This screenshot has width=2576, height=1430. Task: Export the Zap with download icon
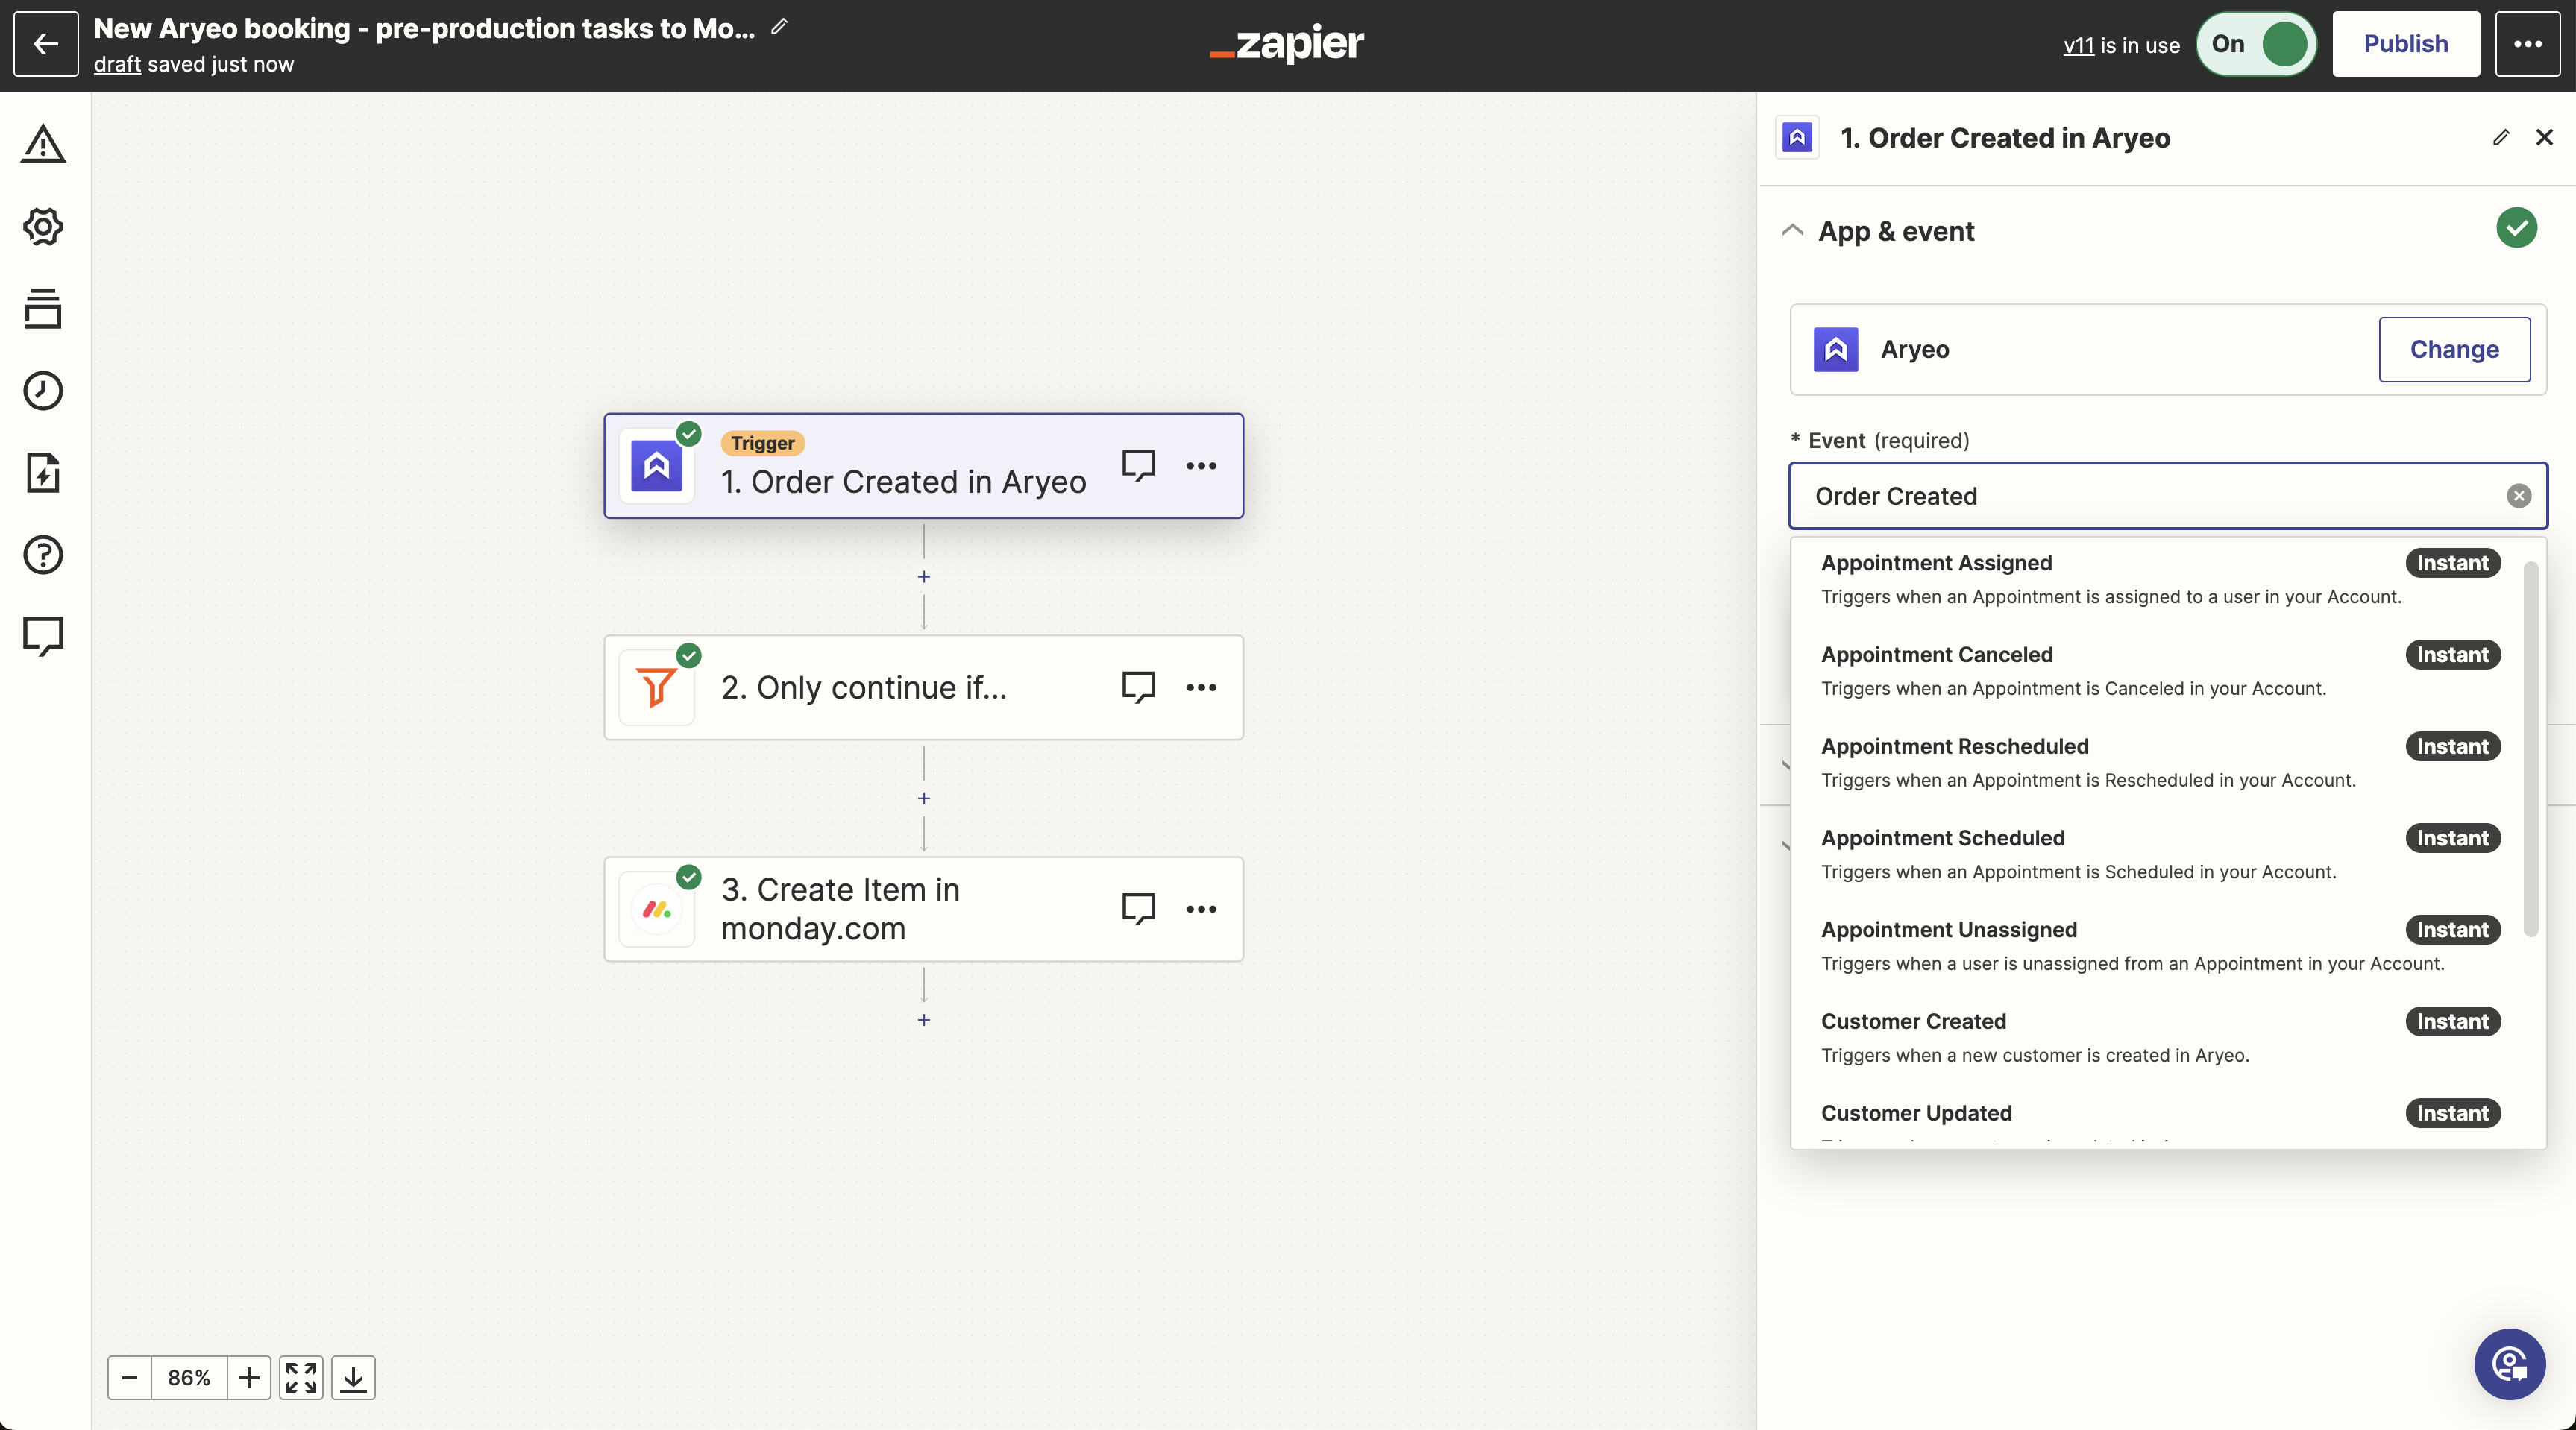(x=353, y=1378)
